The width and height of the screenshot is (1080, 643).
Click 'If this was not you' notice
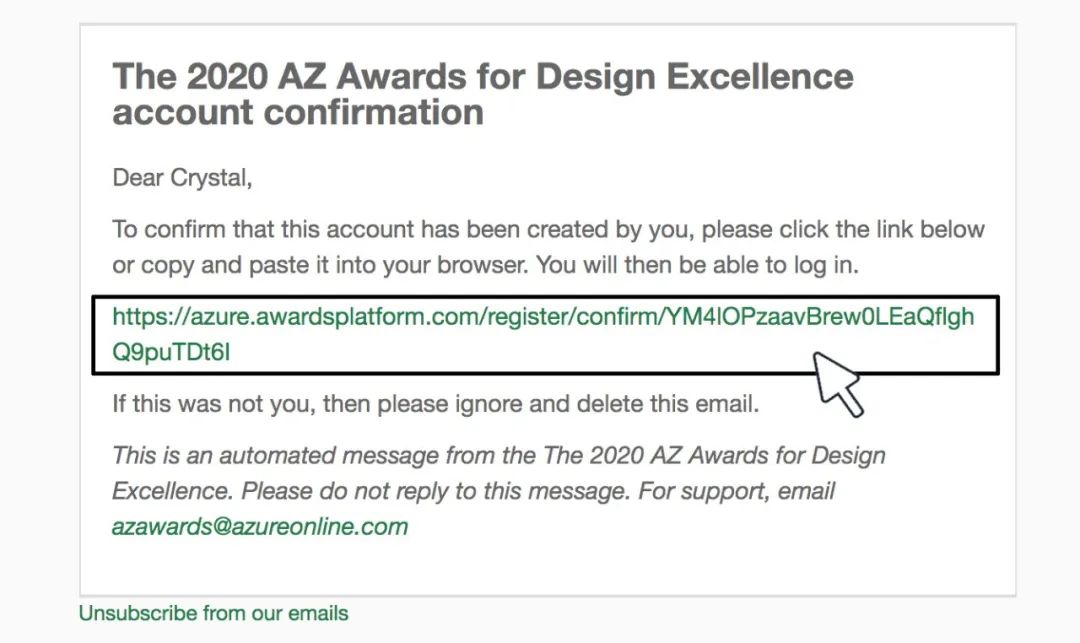tap(435, 403)
